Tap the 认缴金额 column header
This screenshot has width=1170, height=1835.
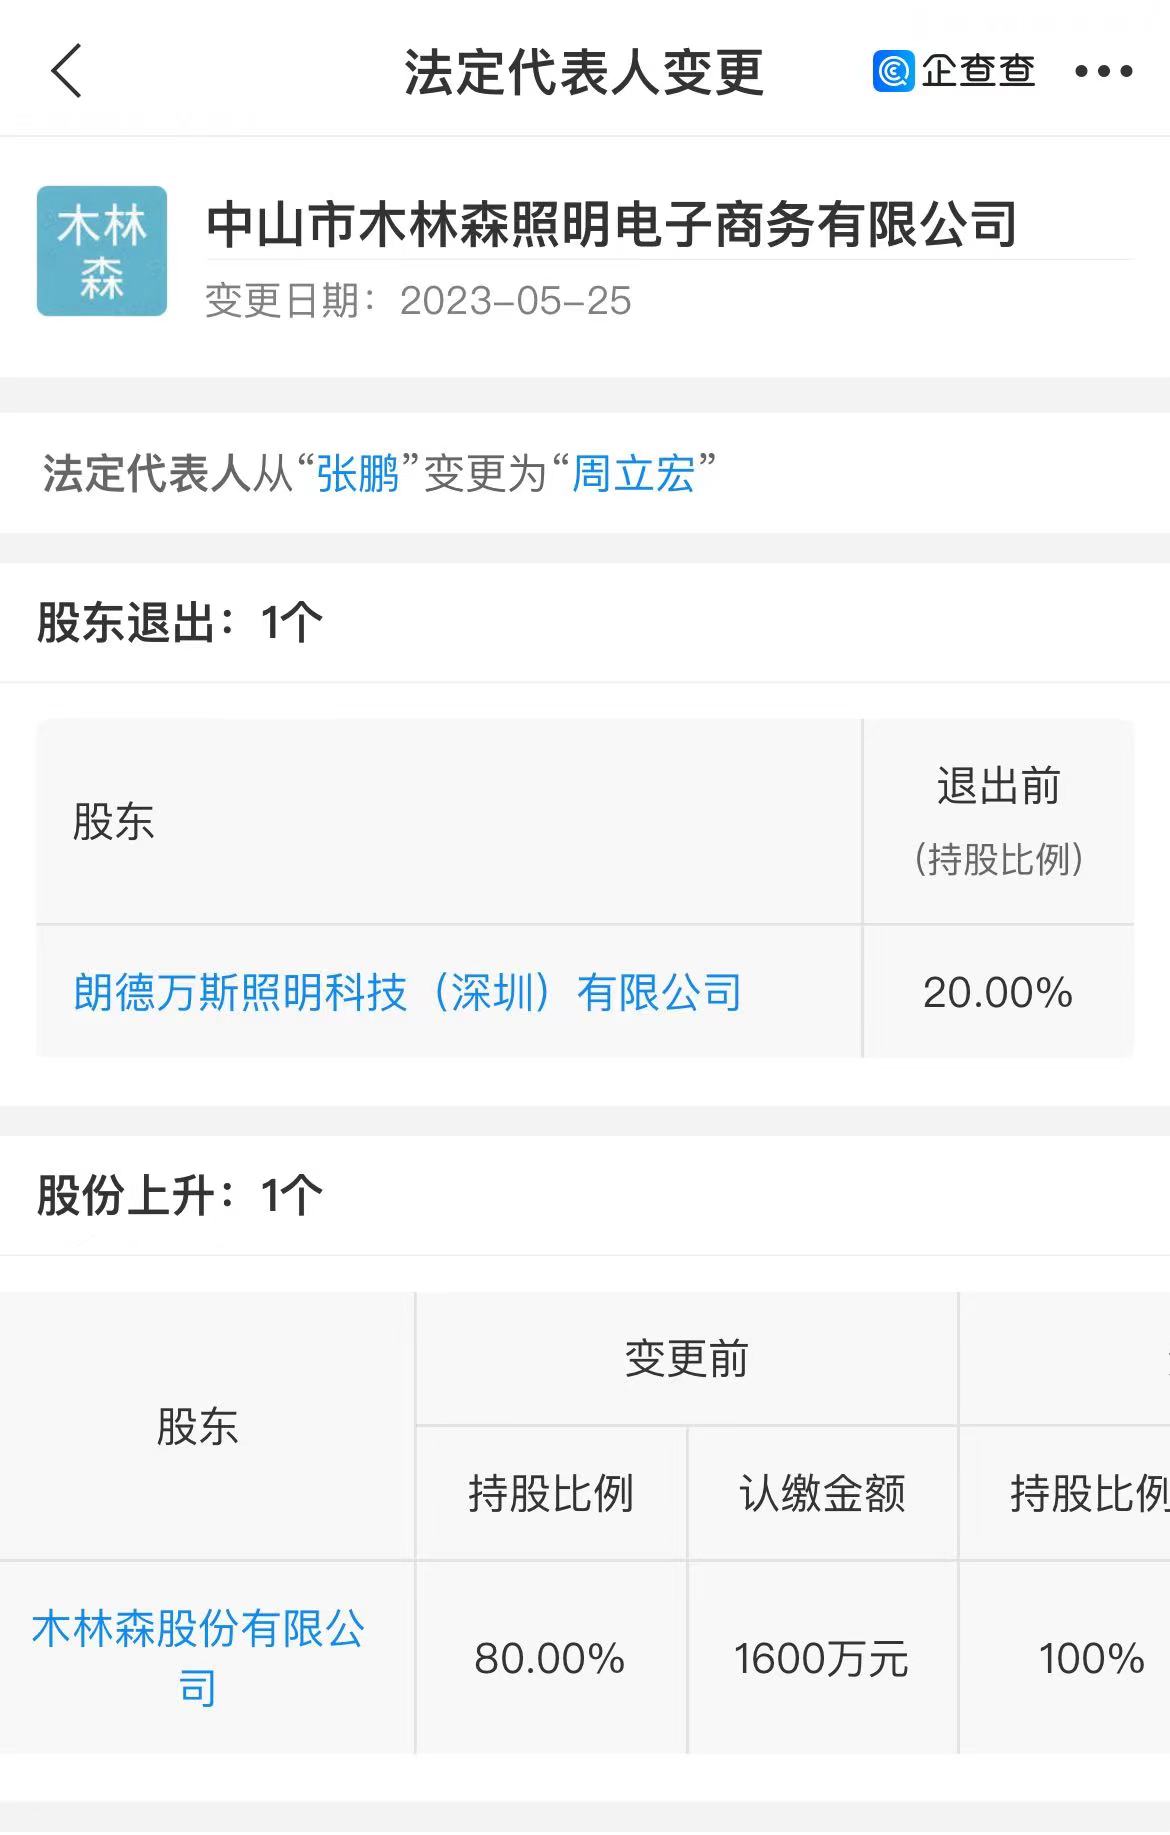tap(822, 1494)
